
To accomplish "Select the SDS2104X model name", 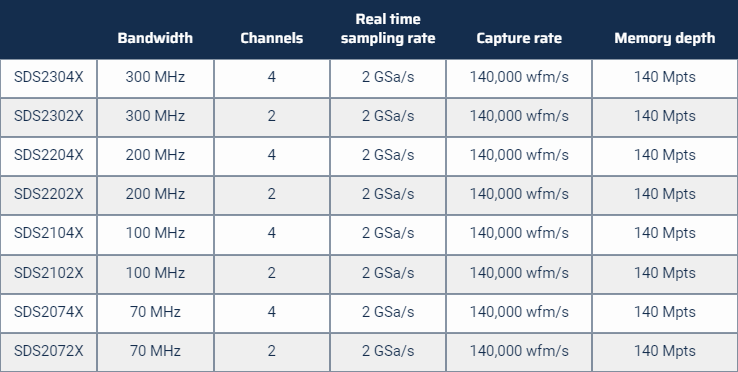I will [48, 233].
